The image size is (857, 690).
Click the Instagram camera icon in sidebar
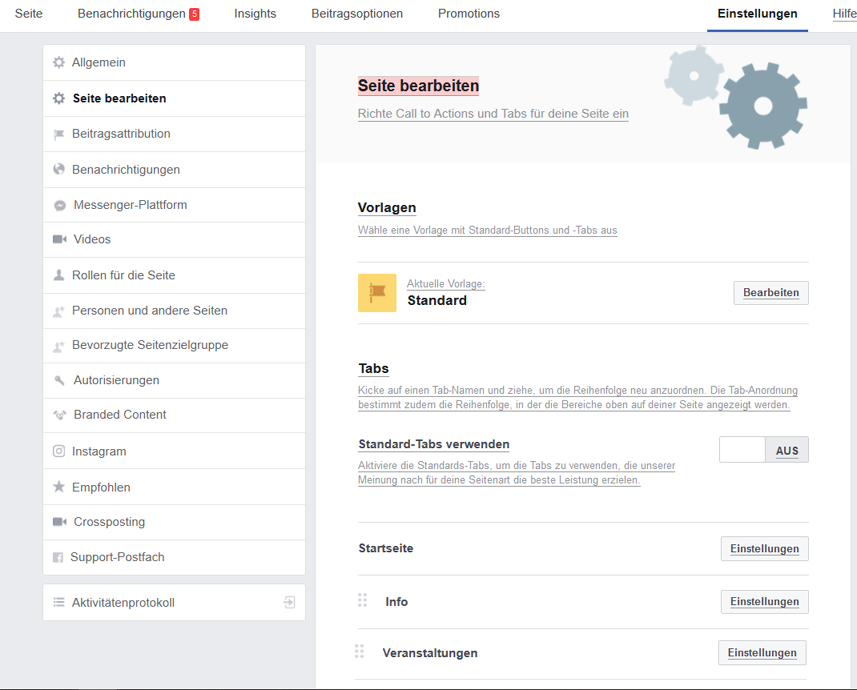(x=58, y=451)
